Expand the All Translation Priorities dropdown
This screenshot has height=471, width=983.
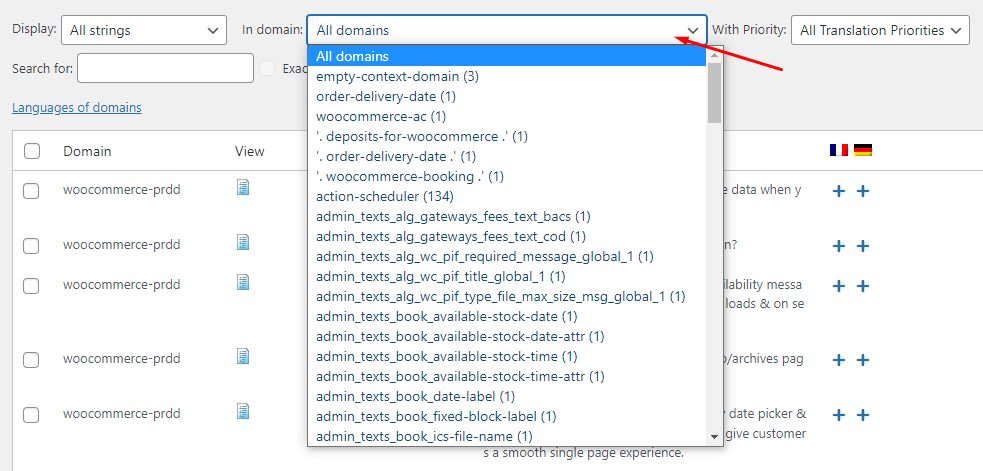coord(880,31)
